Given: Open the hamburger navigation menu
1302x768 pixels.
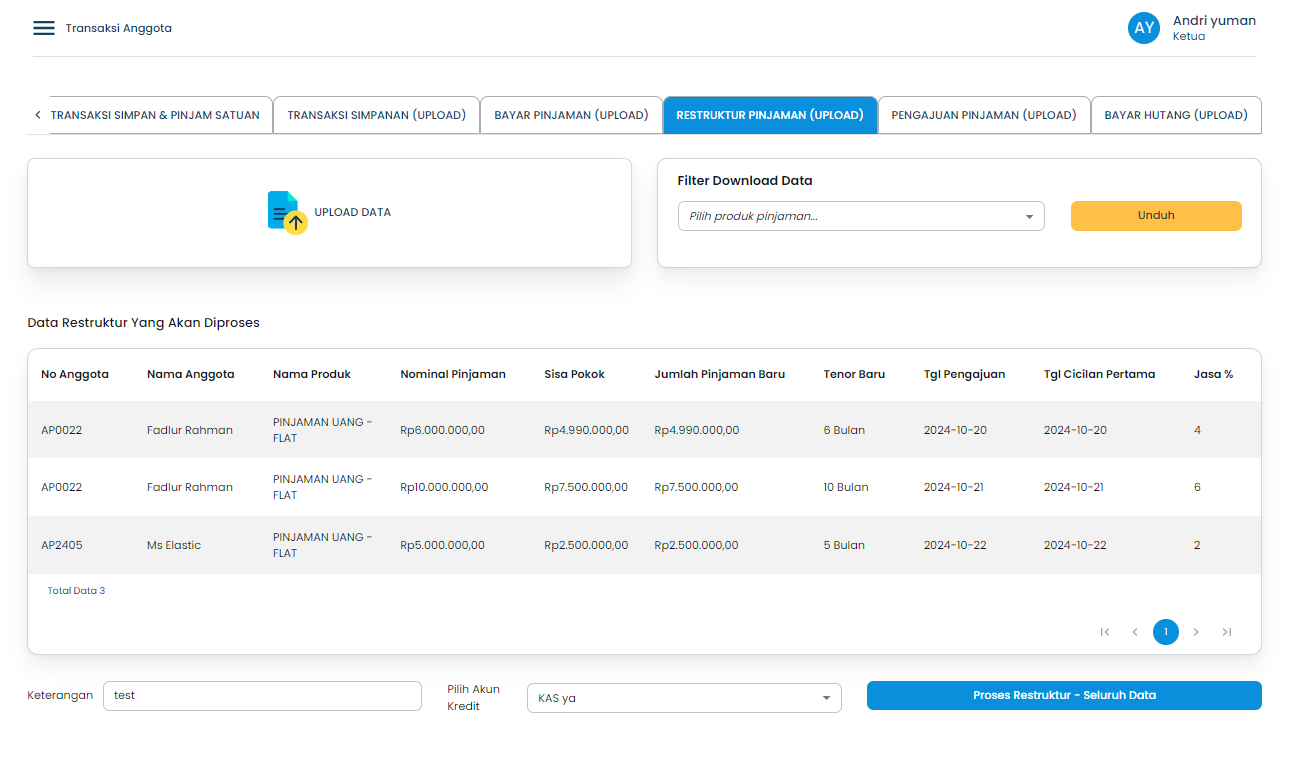Looking at the screenshot, I should tap(44, 28).
